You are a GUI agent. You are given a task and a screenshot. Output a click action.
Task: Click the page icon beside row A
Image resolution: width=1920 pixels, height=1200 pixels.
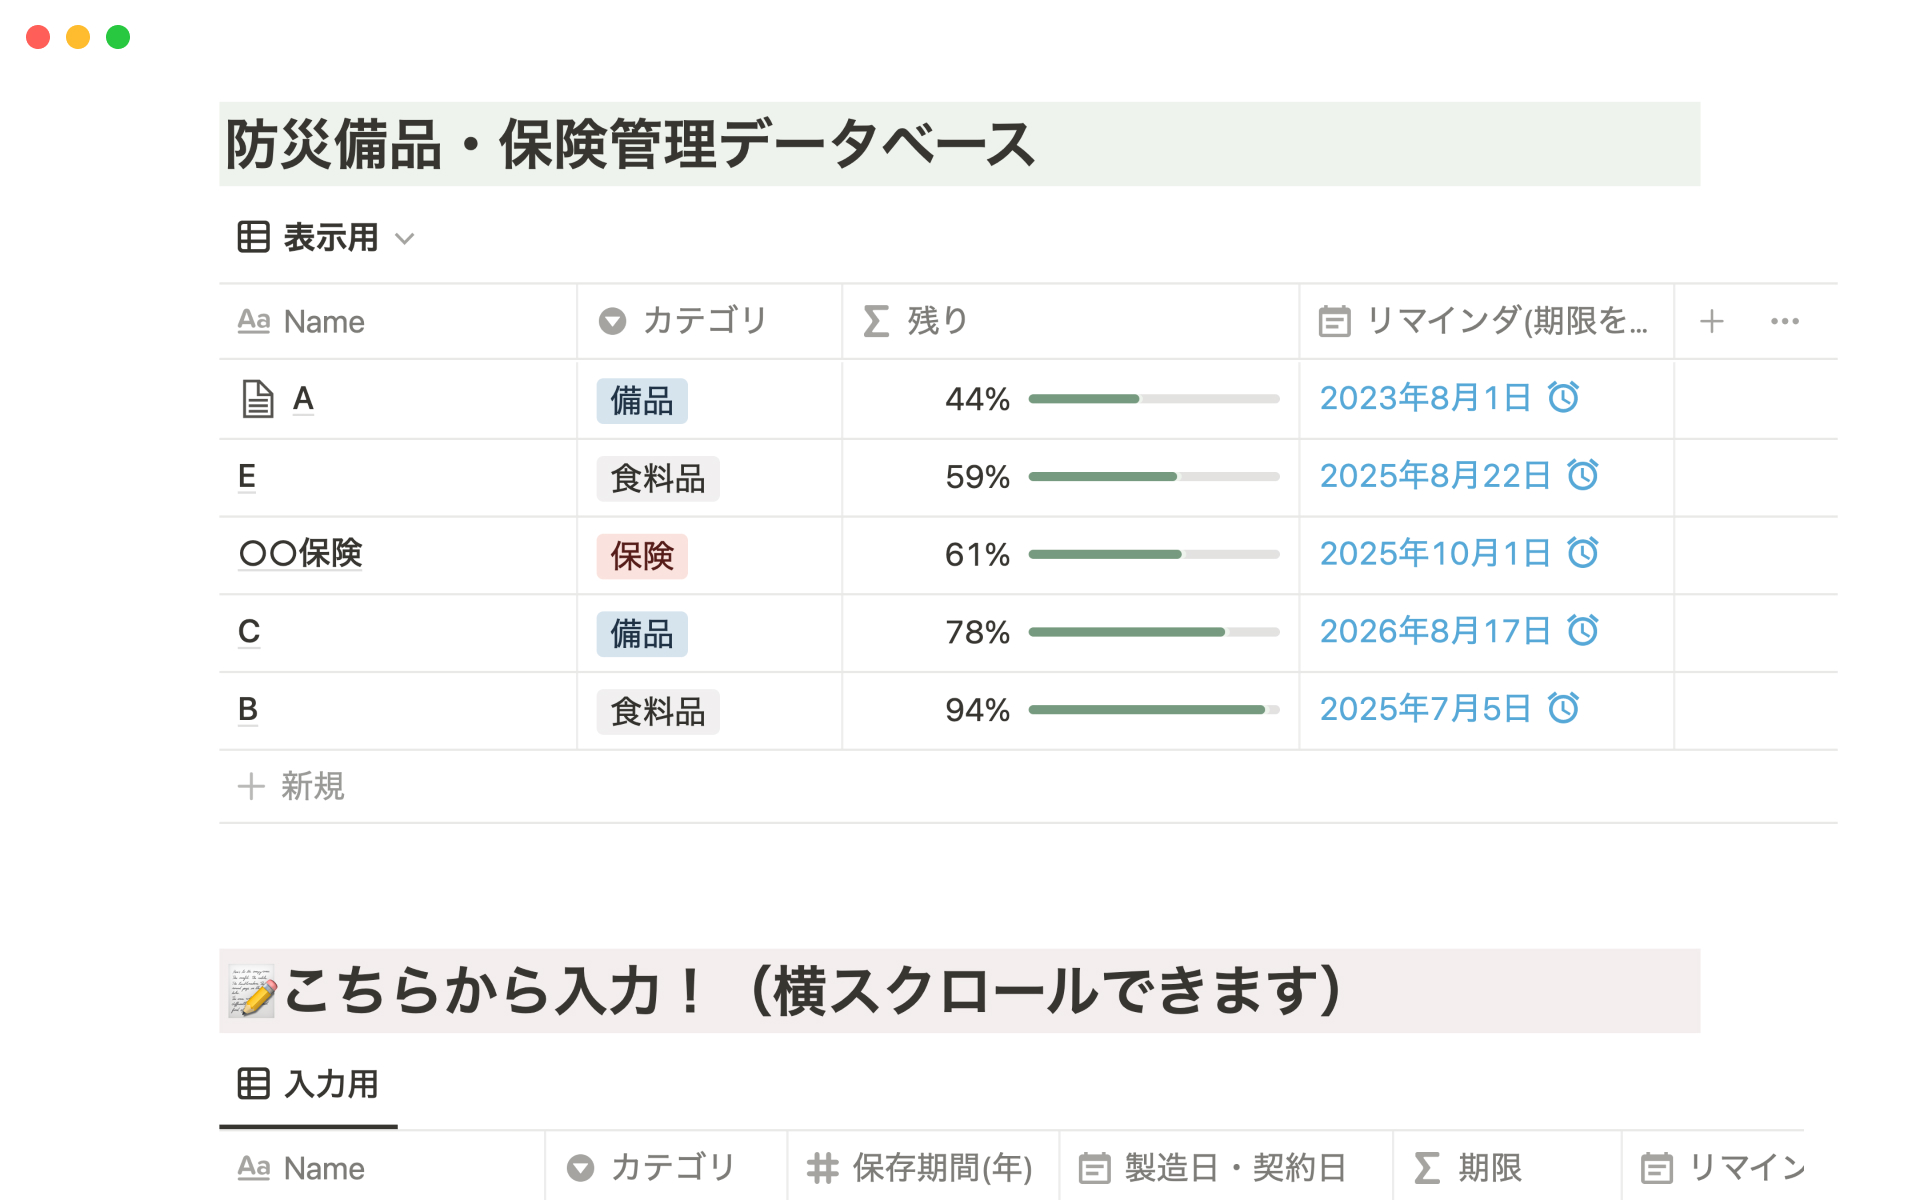click(258, 399)
